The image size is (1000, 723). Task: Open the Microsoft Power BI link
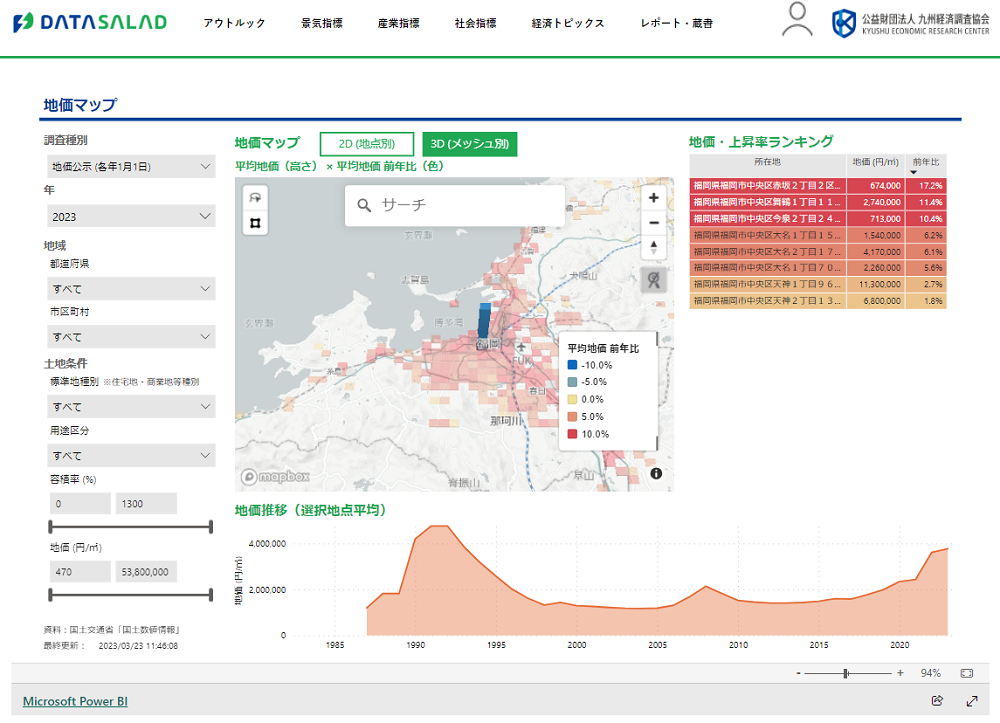tap(75, 701)
